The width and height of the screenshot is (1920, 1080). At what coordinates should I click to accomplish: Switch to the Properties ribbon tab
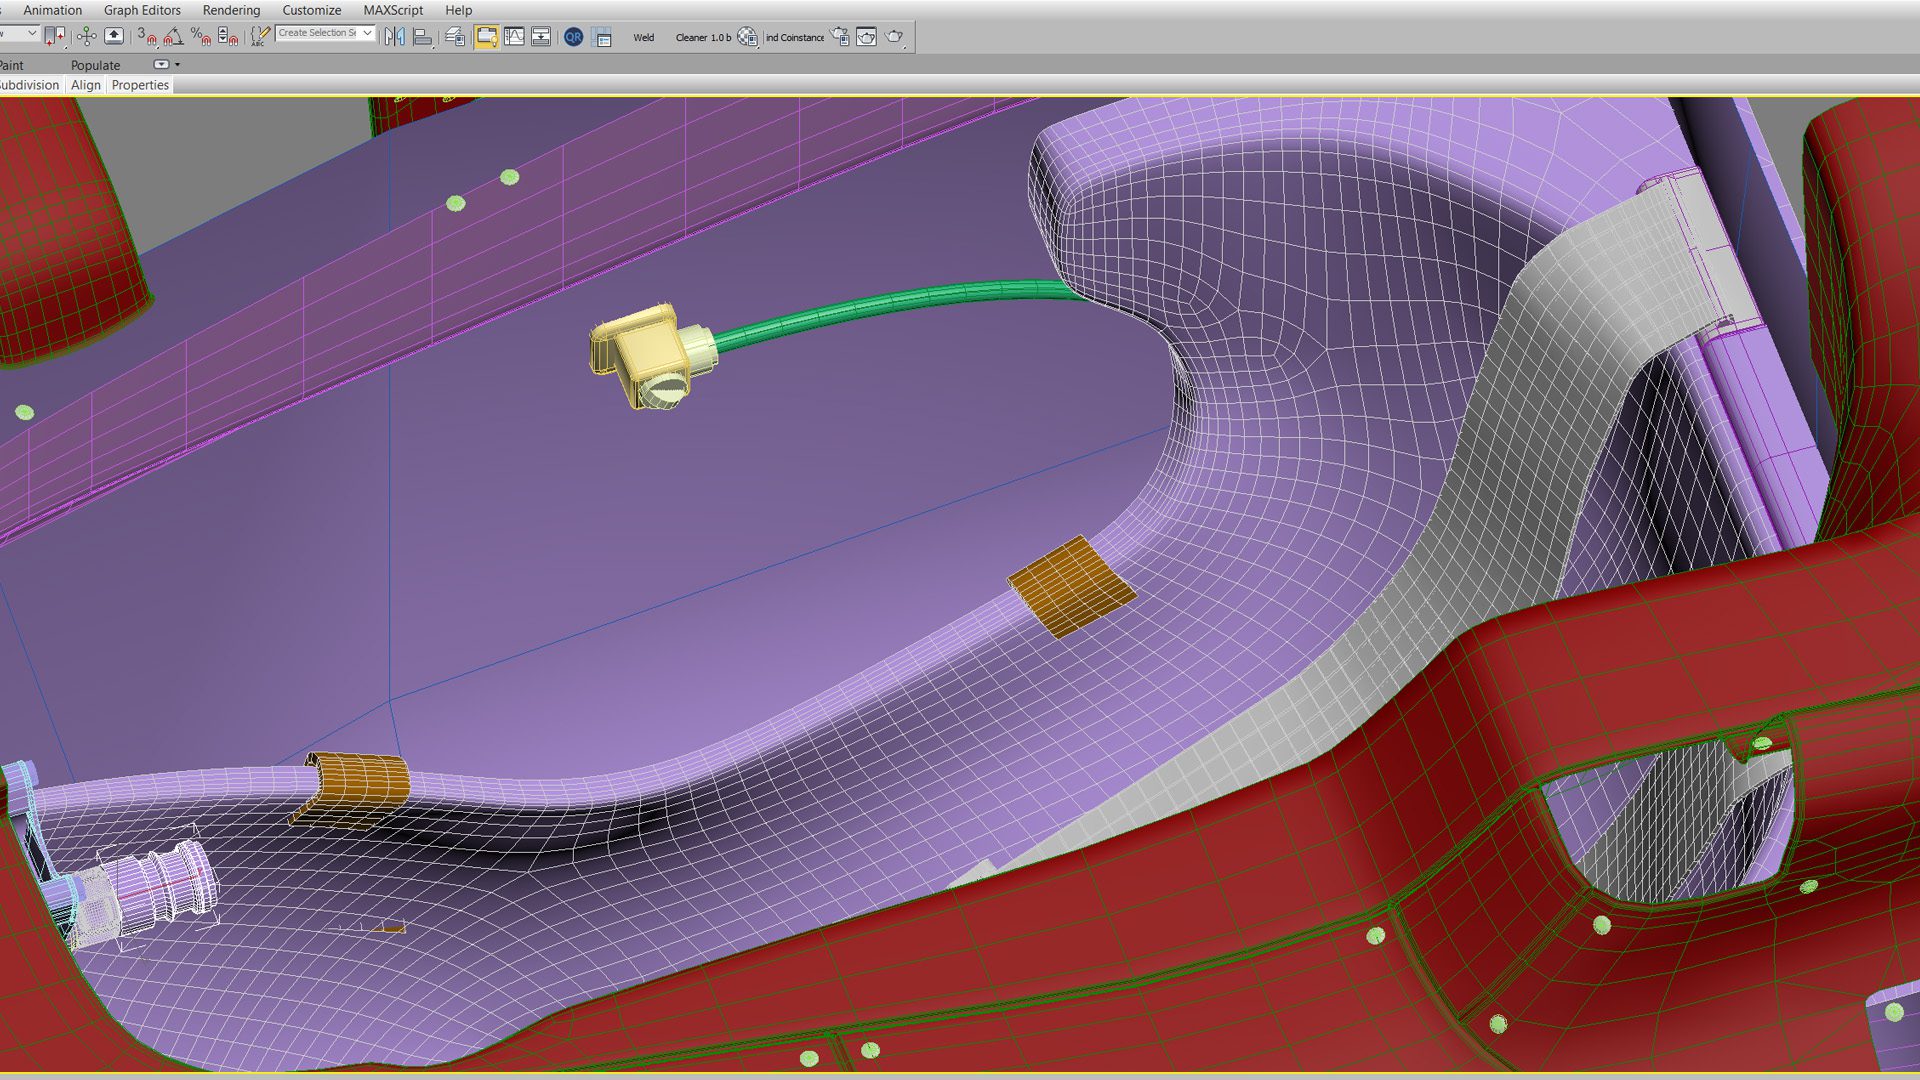[x=140, y=85]
